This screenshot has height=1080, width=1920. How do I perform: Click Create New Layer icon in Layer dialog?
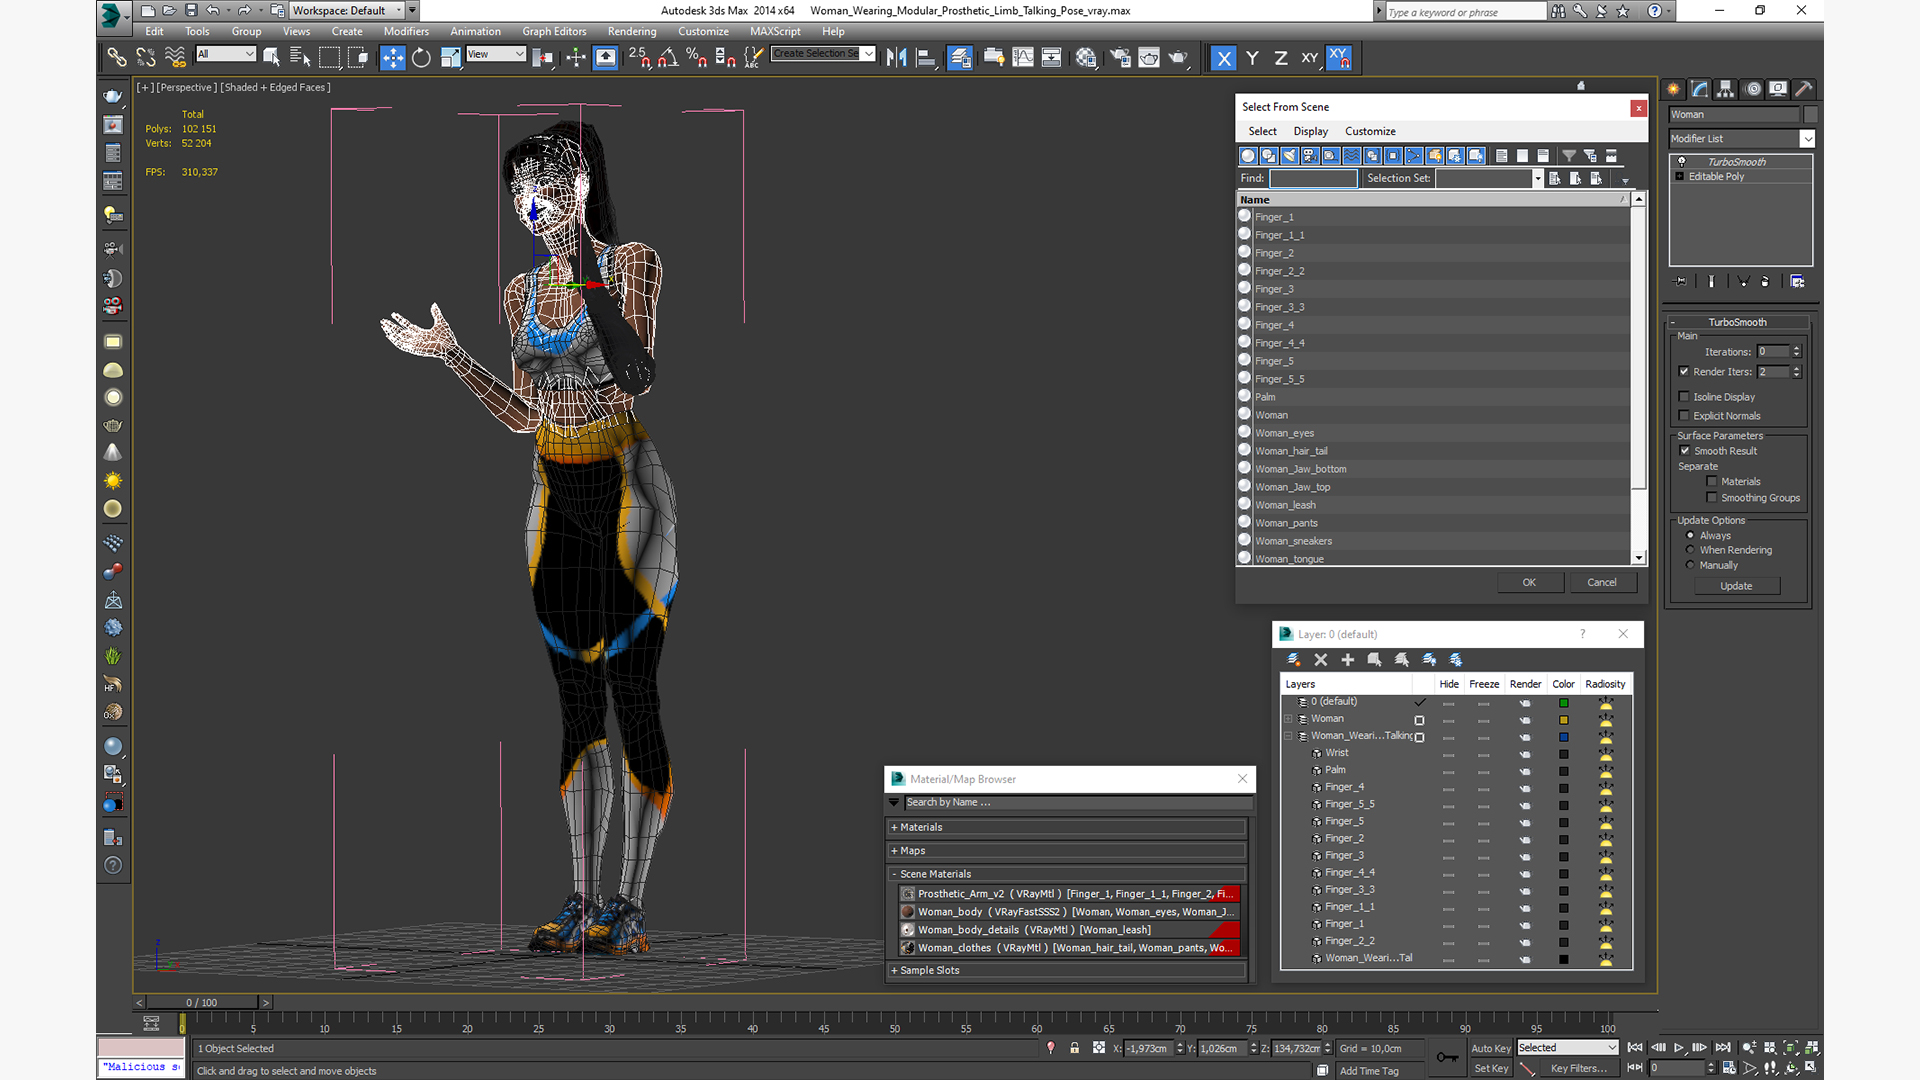tap(1294, 660)
